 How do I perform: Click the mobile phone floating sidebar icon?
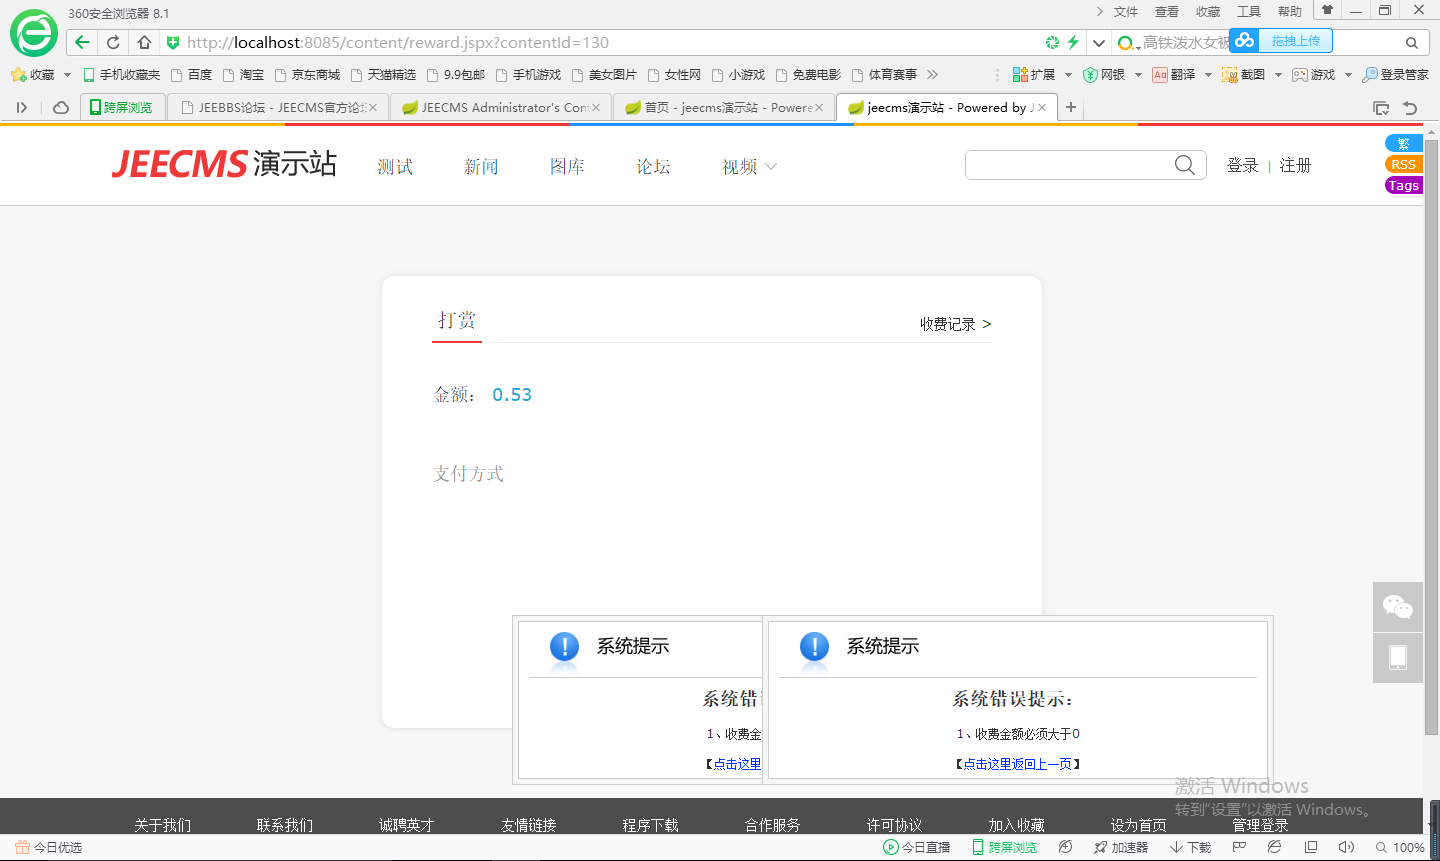coord(1397,657)
